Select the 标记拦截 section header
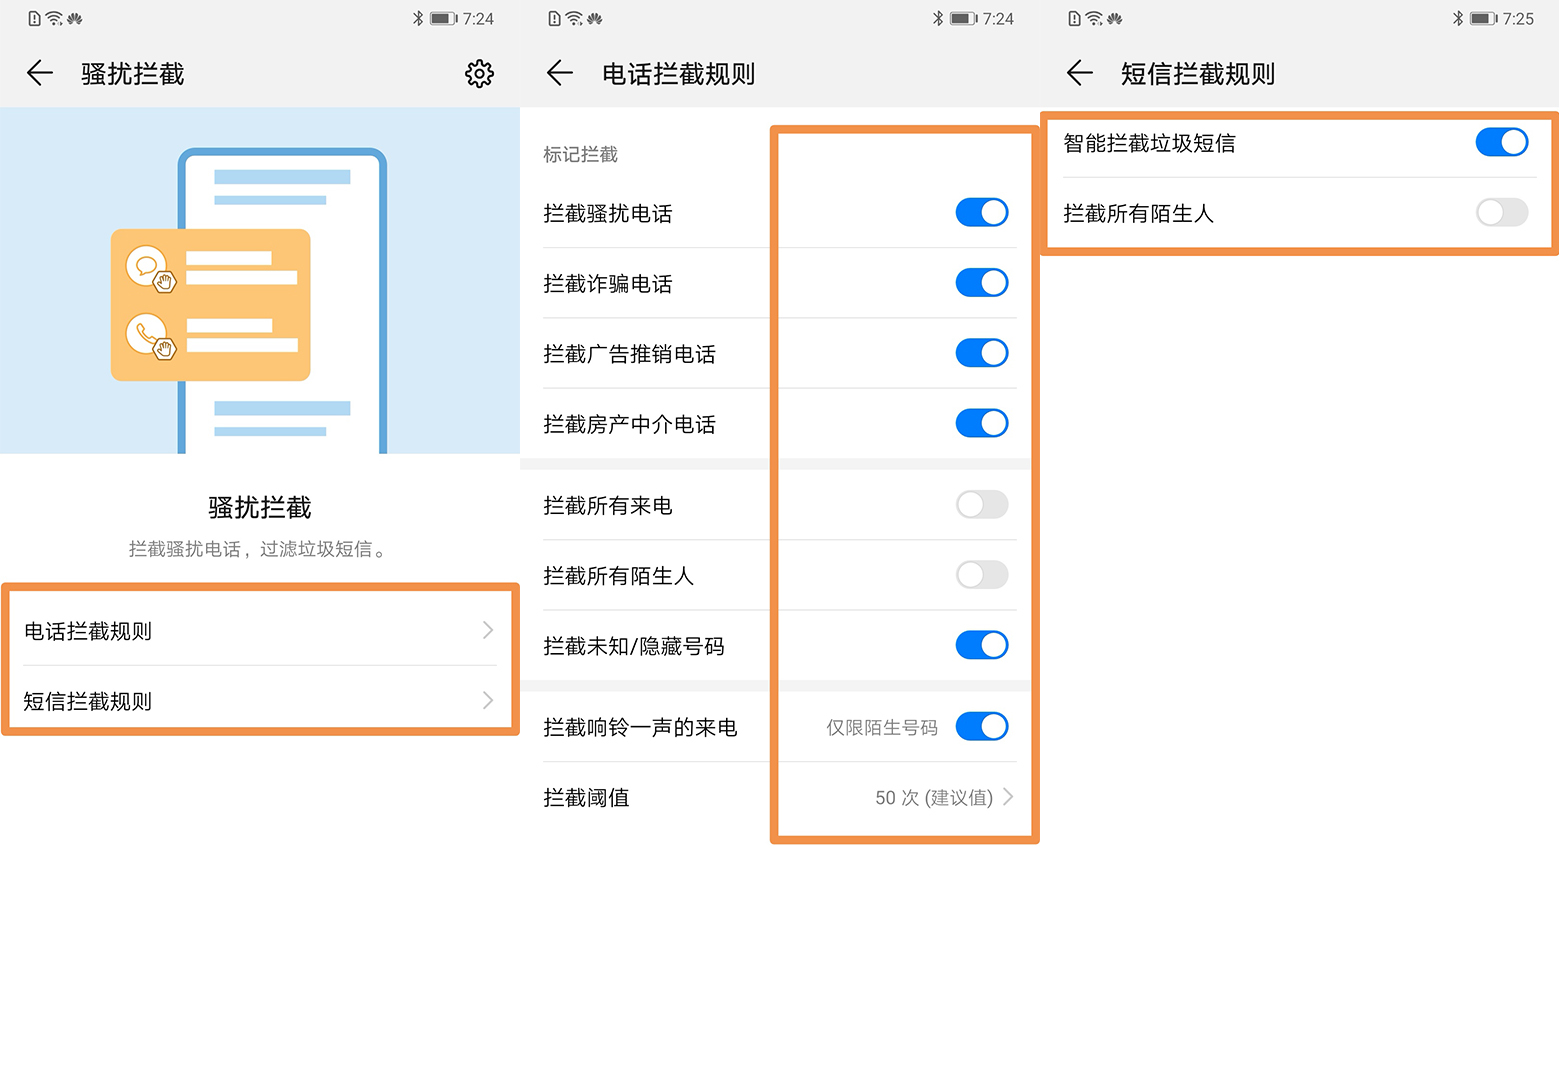Screen dimensions: 1559x1079 [x=581, y=154]
